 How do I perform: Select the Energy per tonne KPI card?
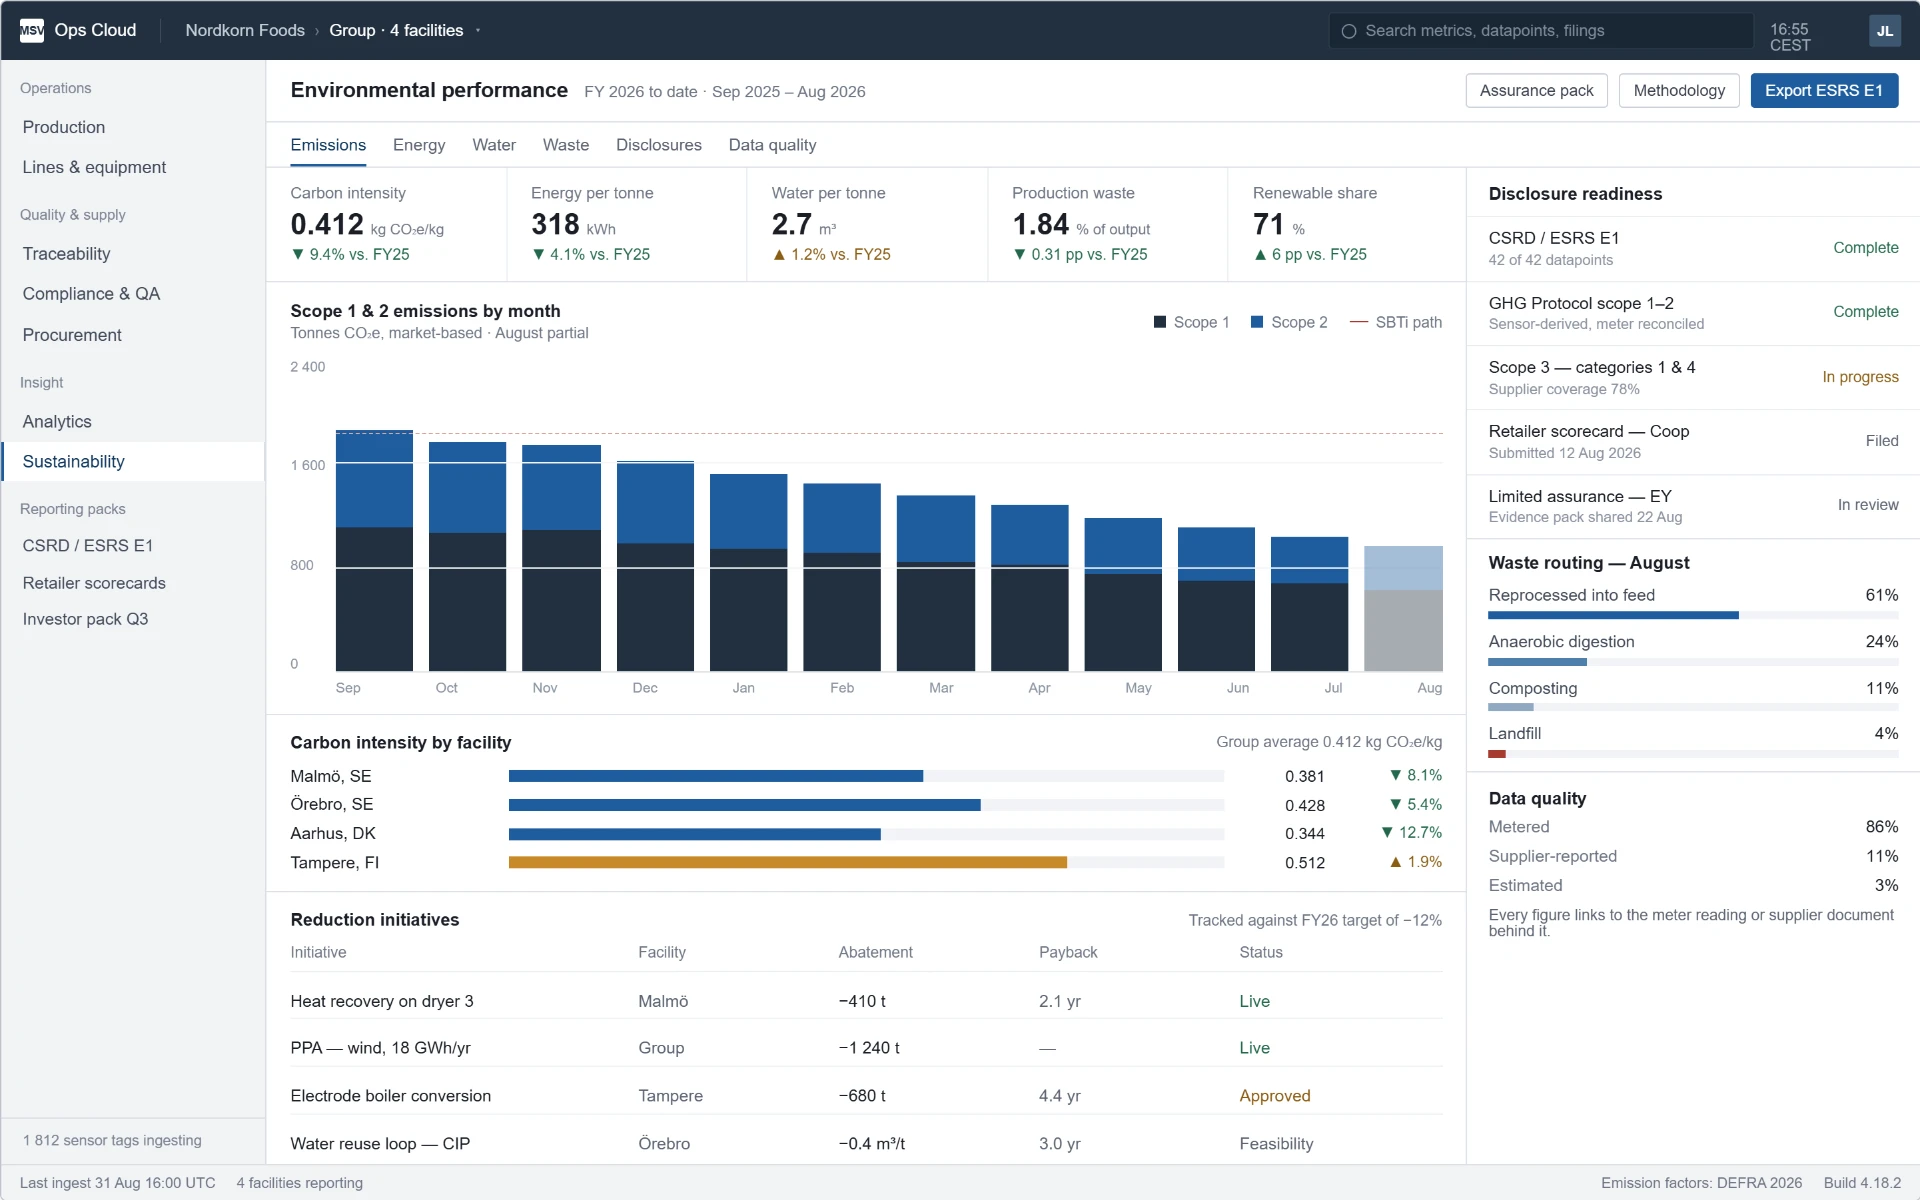click(x=627, y=225)
